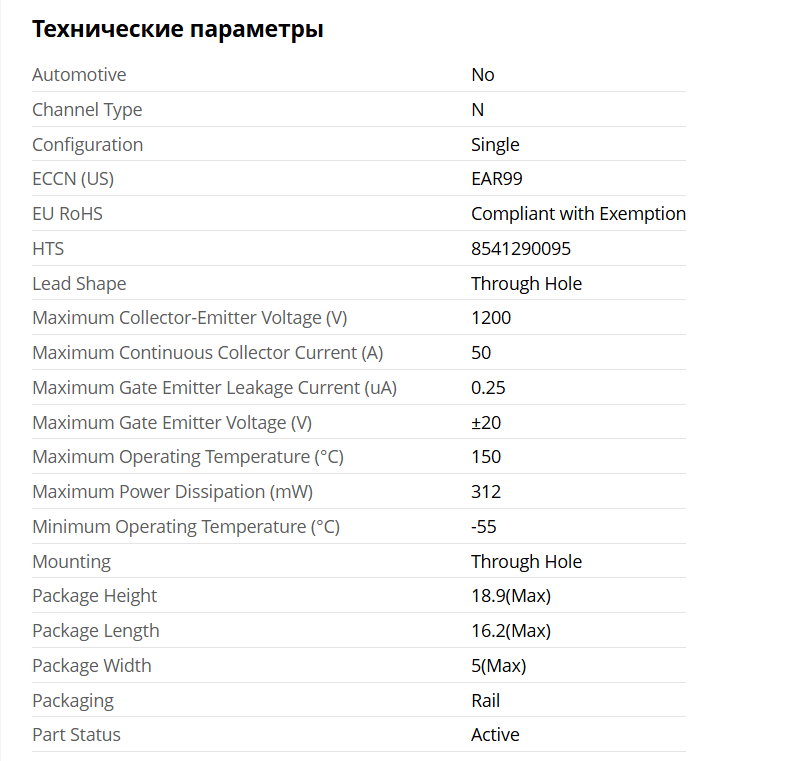Select the Configuration value Single
Viewport: 806px width, 761px height.
pos(495,144)
